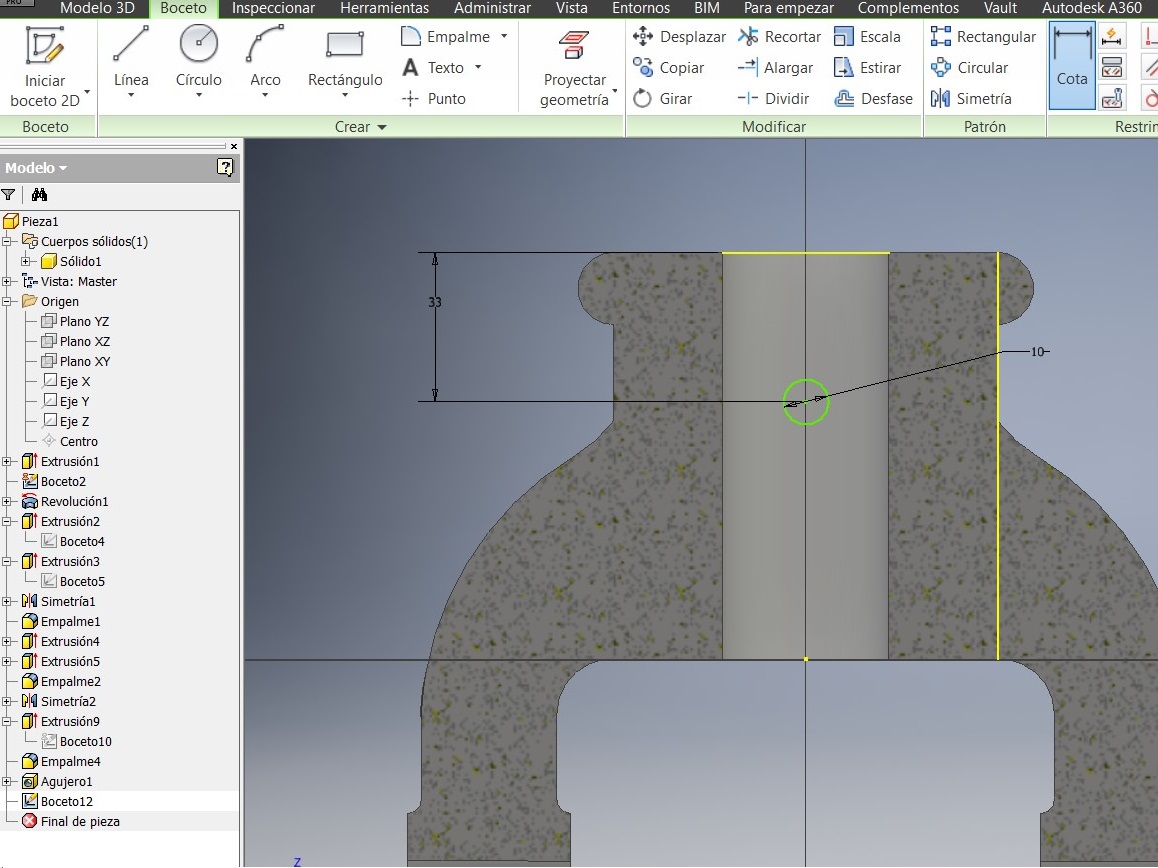Screen dimensions: 1158x868
Task: Activate the Copiar tool
Action: pos(669,67)
